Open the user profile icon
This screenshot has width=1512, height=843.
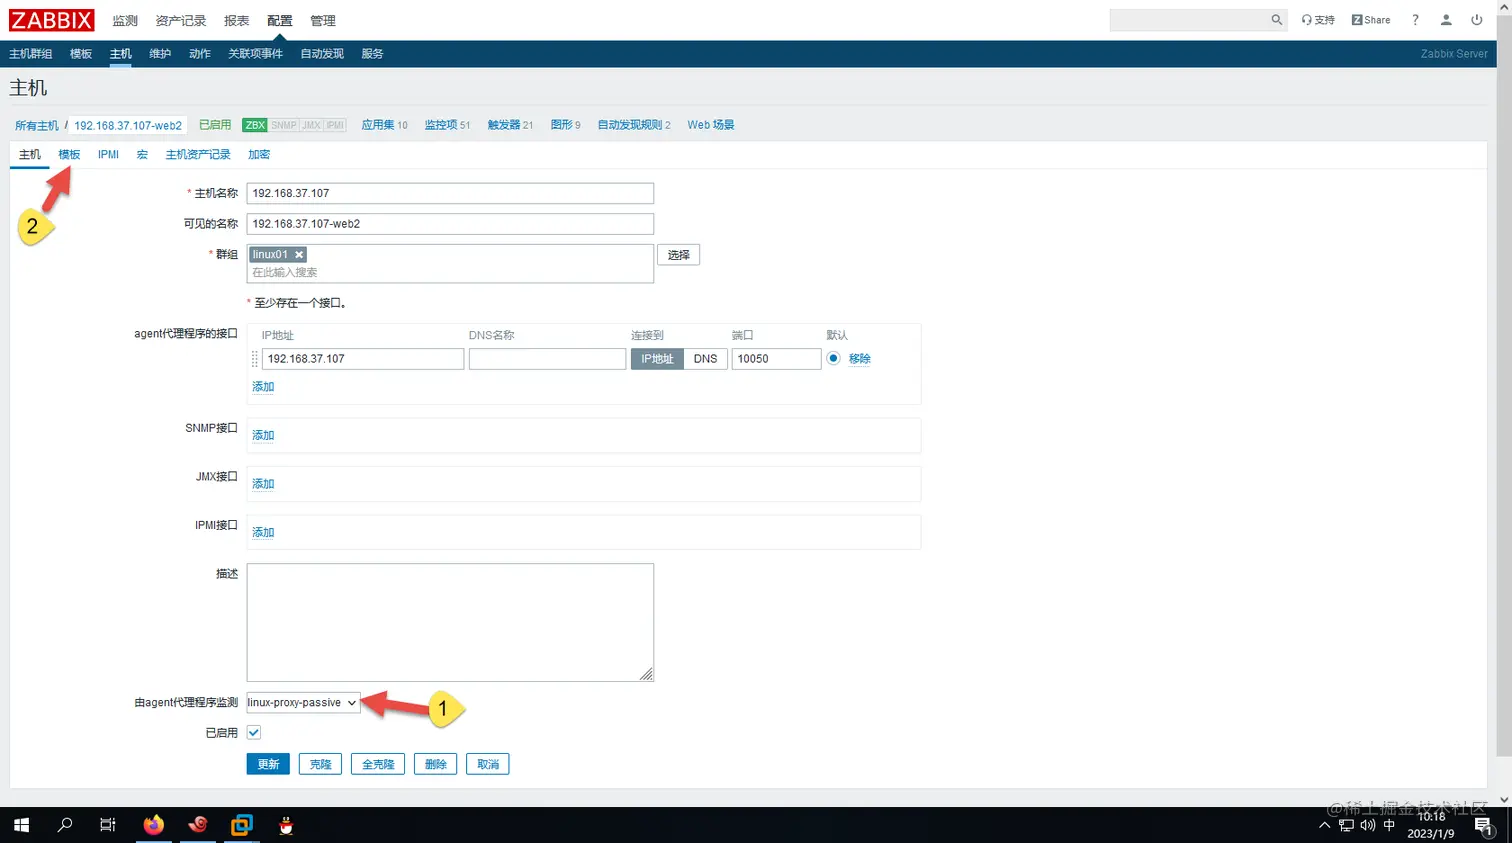(x=1446, y=20)
